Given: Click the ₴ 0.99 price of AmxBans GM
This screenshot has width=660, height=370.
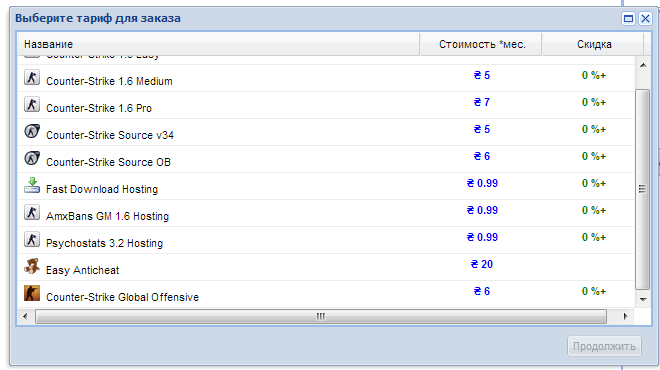Looking at the screenshot, I should [482, 210].
